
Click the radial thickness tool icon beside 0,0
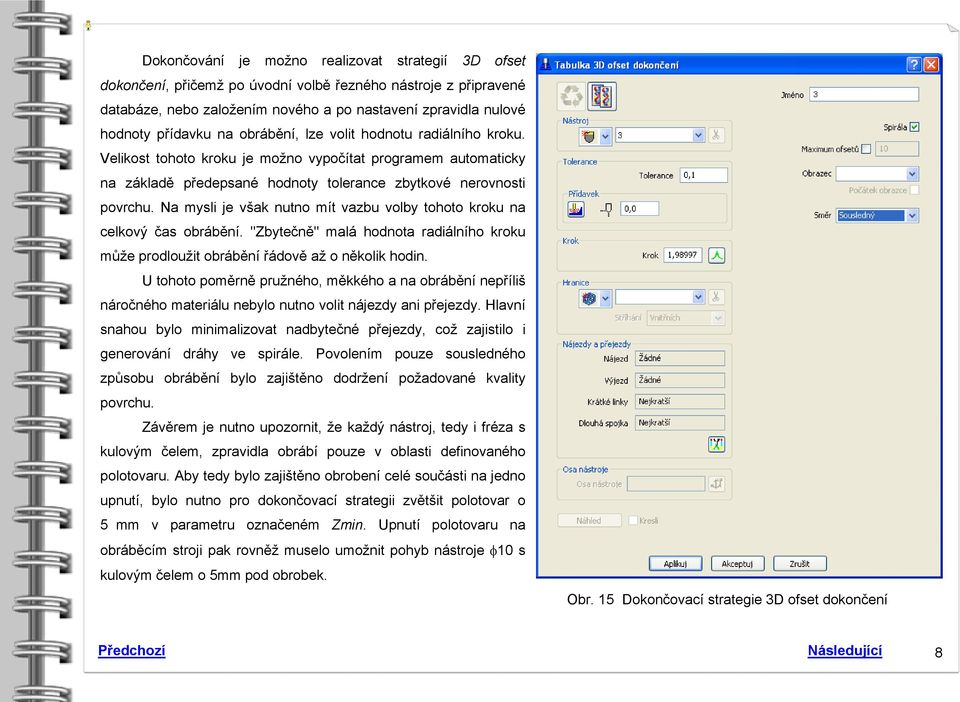pos(606,209)
